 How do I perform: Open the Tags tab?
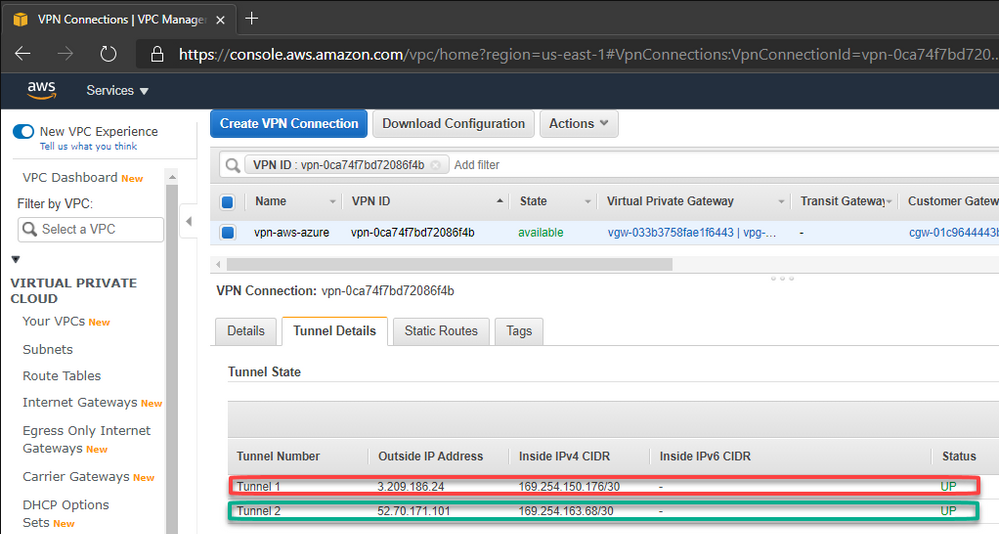519,331
